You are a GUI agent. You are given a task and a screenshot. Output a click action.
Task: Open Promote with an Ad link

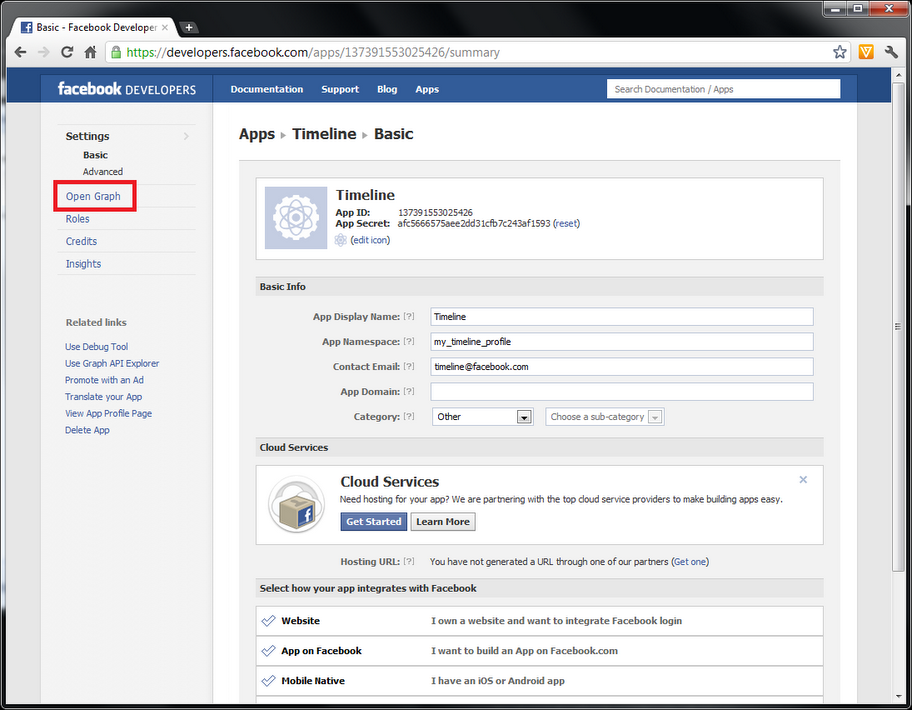(x=104, y=380)
